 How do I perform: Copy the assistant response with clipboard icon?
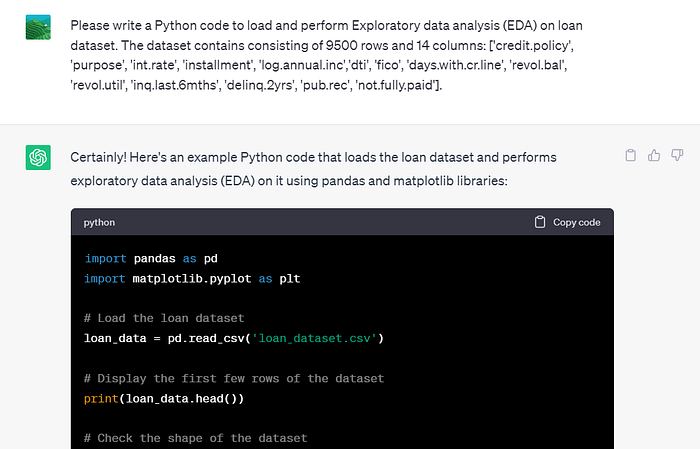(x=630, y=155)
